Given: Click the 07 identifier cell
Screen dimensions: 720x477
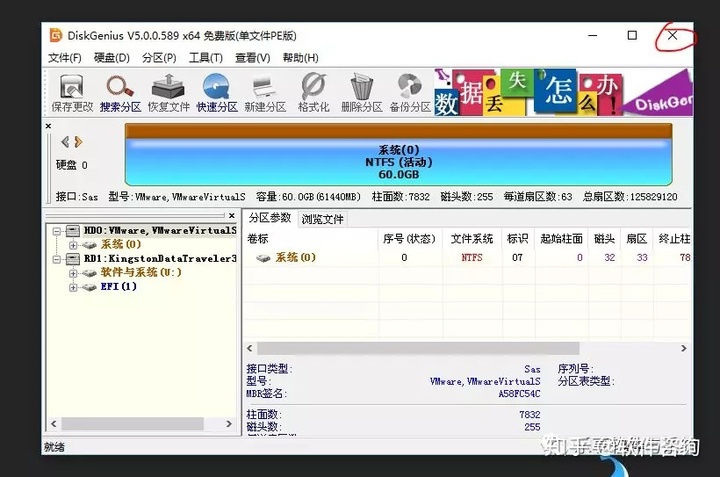Looking at the screenshot, I should pyautogui.click(x=518, y=258).
